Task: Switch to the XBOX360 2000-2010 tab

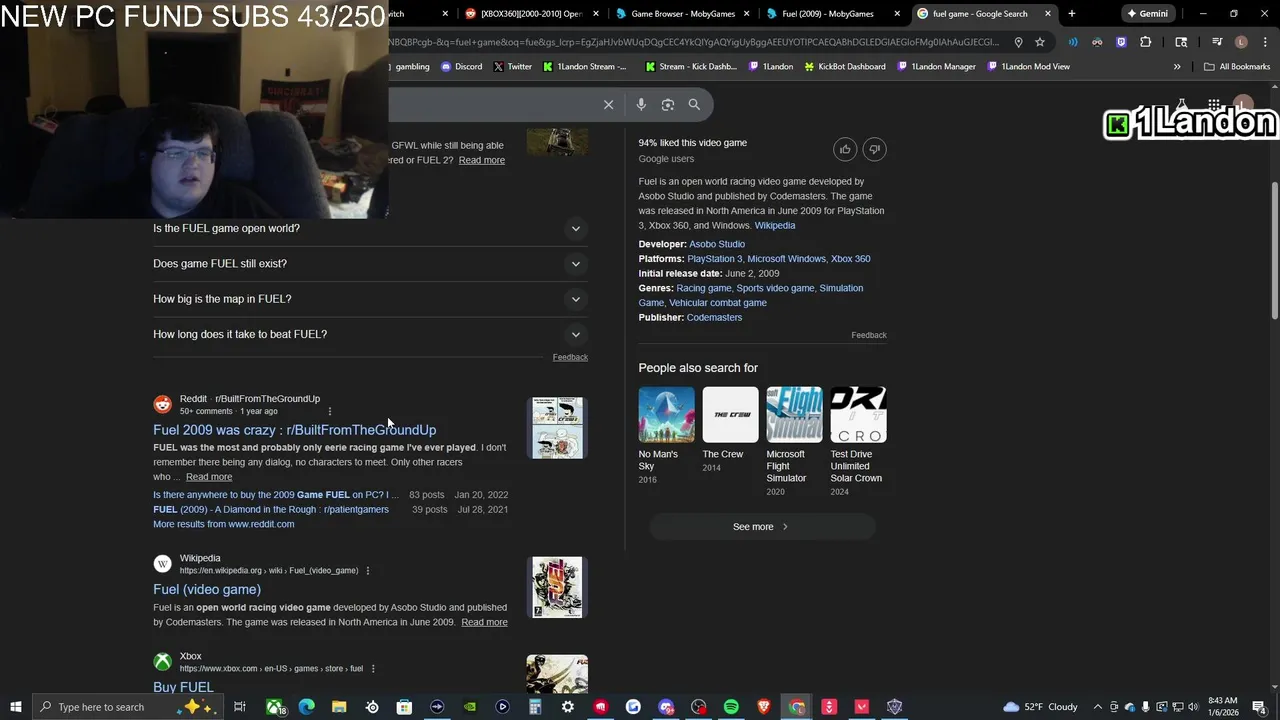Action: (530, 14)
